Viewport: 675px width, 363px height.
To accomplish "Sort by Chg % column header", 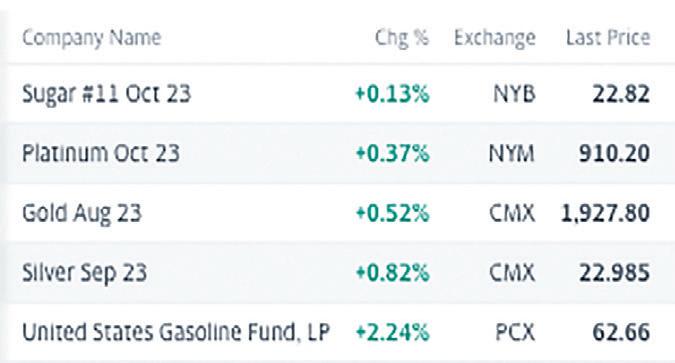I will [x=402, y=38].
